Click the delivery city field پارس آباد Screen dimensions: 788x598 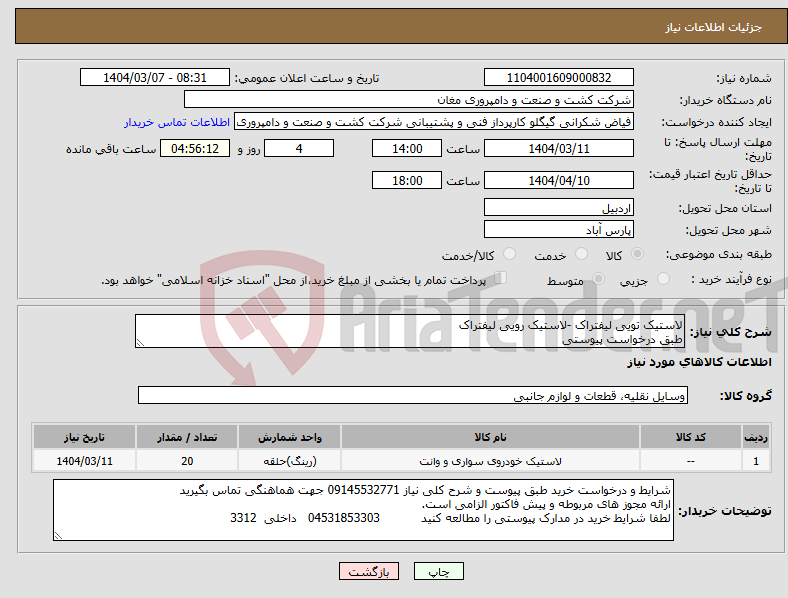(558, 230)
